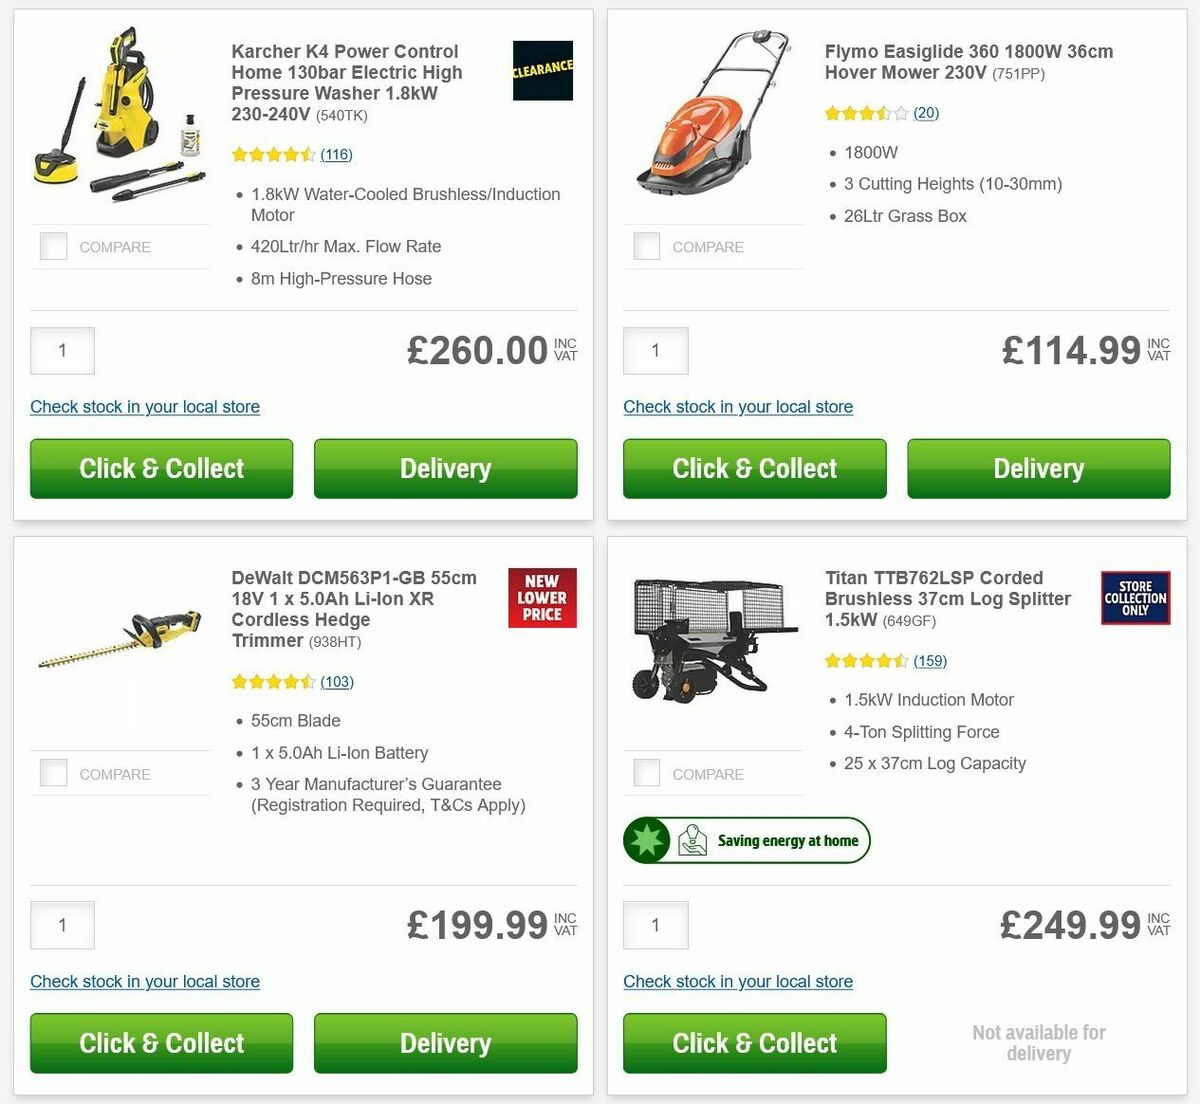Viewport: 1200px width, 1104px height.
Task: Open the Titan splitter reviews (159) link
Action: (x=929, y=660)
